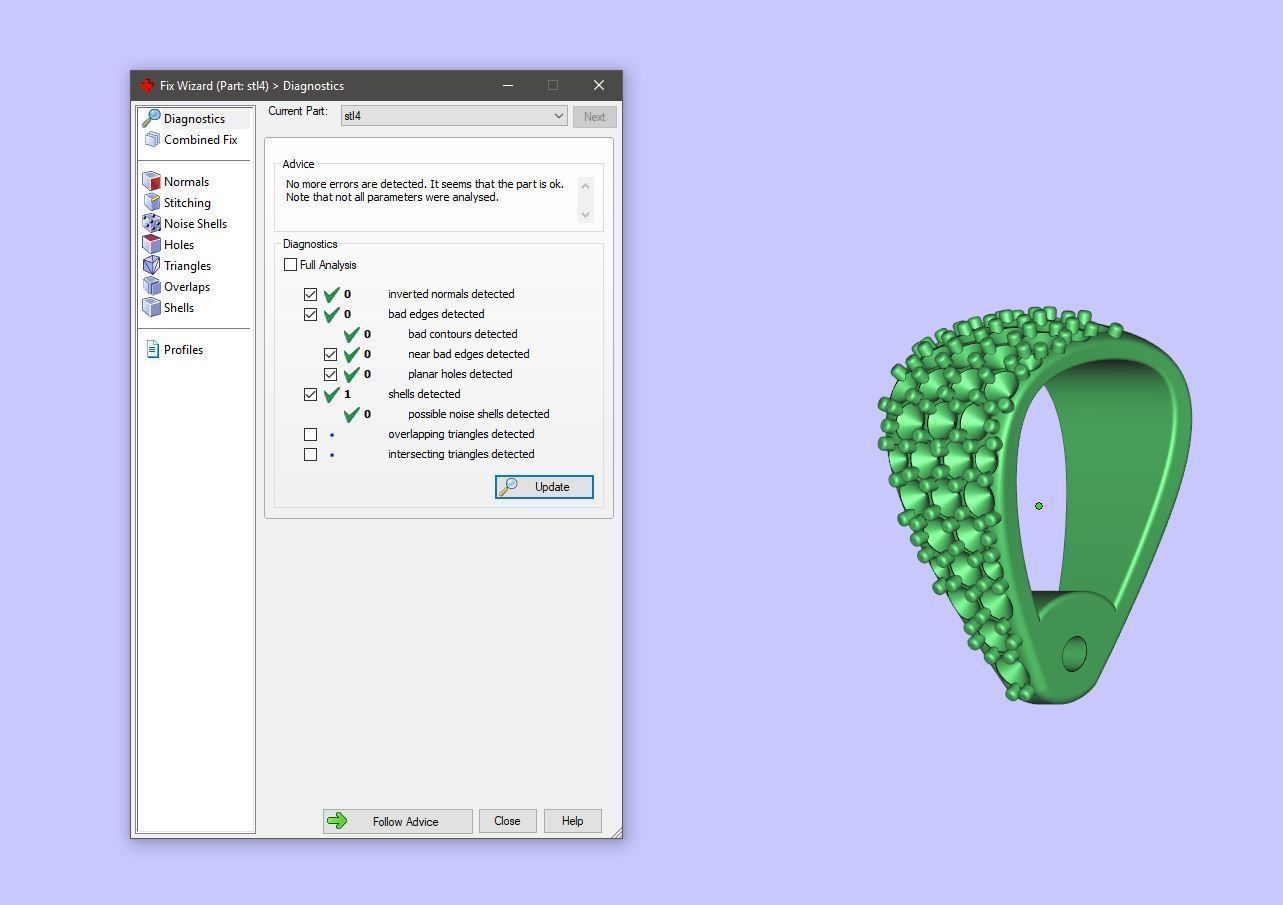1283x905 pixels.
Task: Click the Close button at dialog bottom
Action: (x=507, y=821)
